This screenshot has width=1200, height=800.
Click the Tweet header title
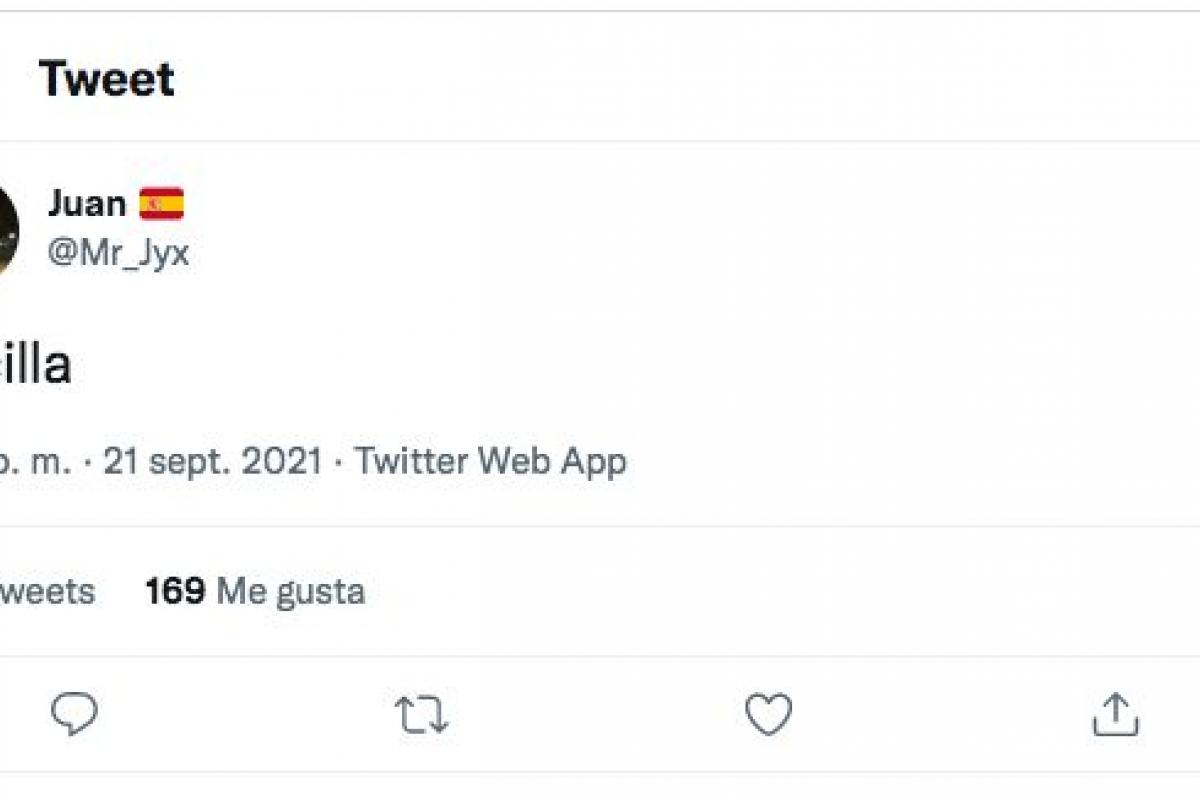pyautogui.click(x=107, y=79)
